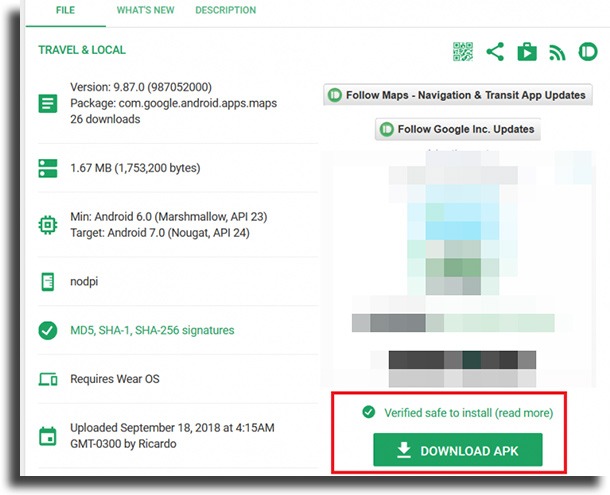Click the TRAVEL & LOCAL category link
610x495 pixels.
(82, 50)
